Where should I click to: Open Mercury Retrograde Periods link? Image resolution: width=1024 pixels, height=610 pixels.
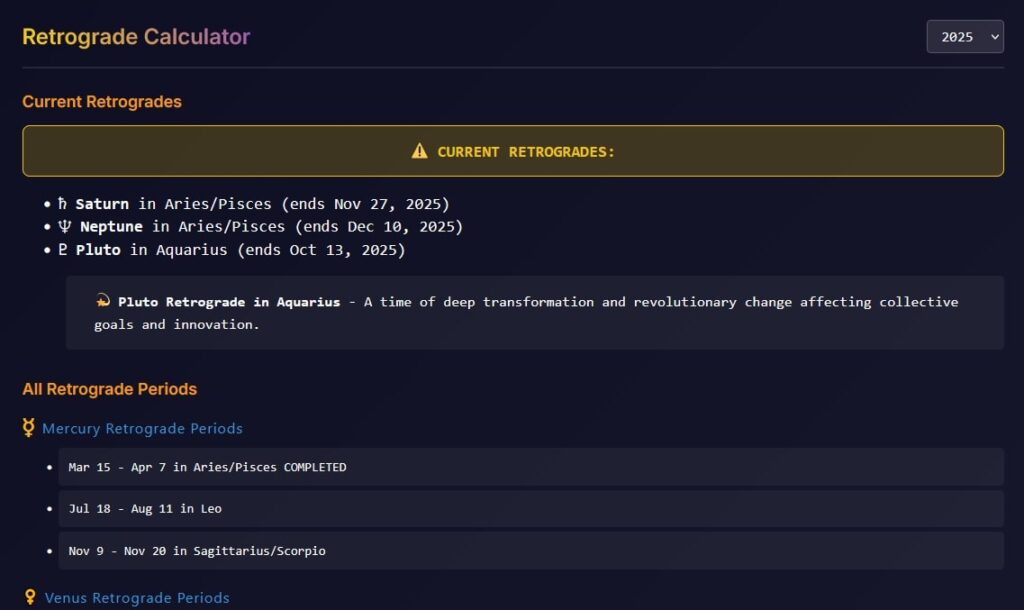(142, 429)
